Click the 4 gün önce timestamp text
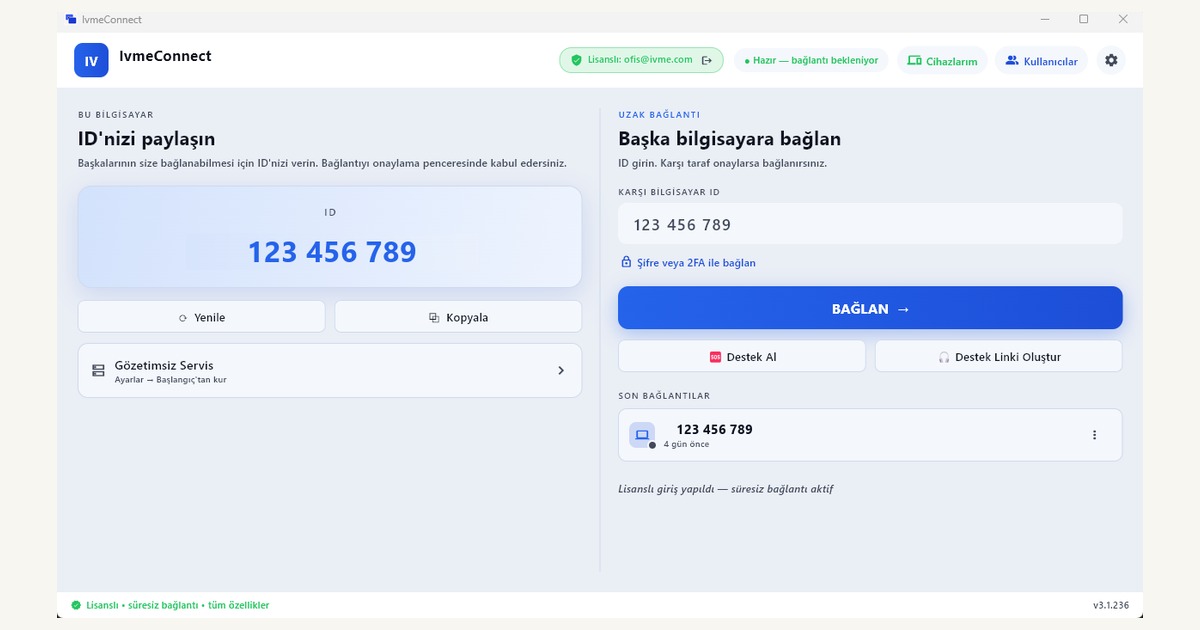The height and width of the screenshot is (630, 1200). [x=687, y=444]
